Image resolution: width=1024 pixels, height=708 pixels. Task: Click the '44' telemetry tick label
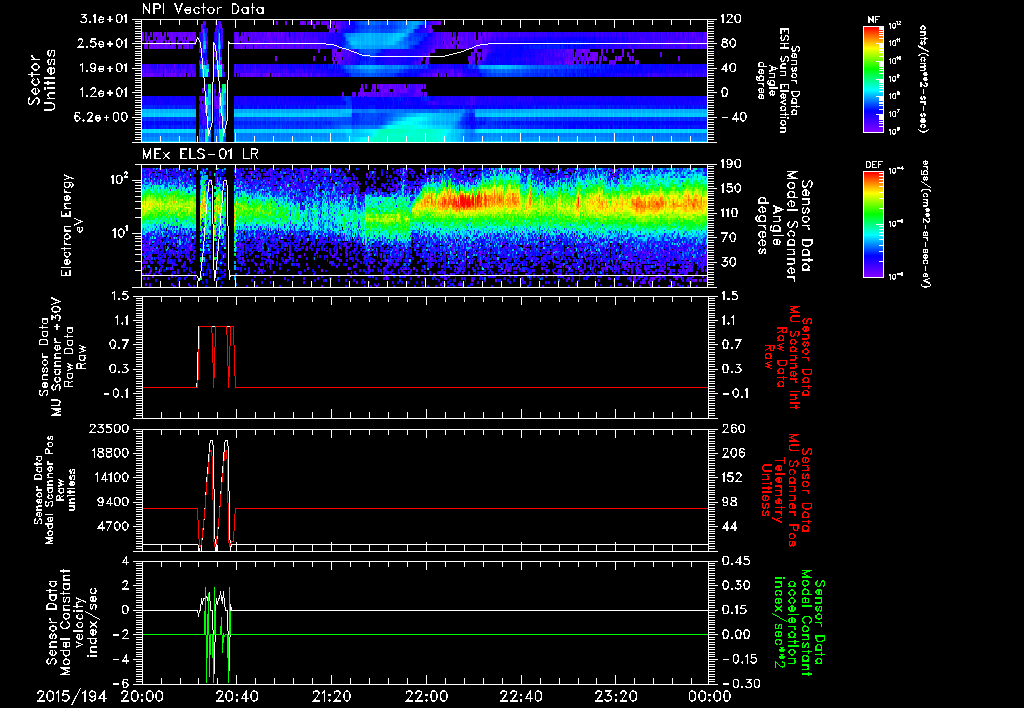coord(727,526)
